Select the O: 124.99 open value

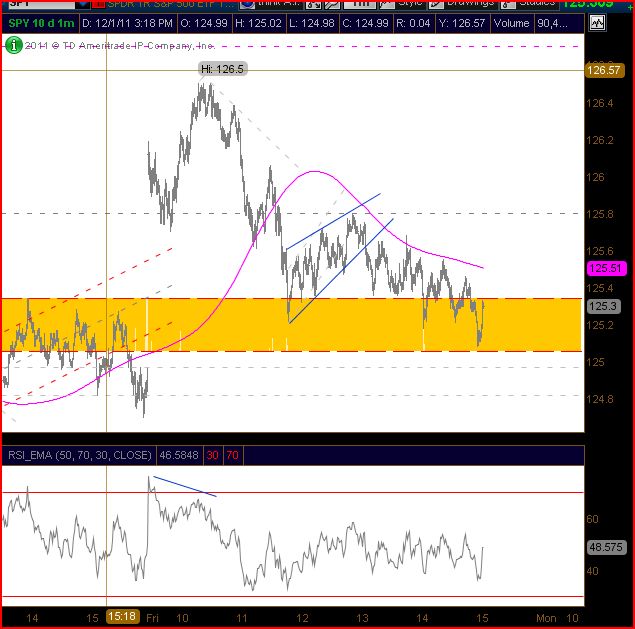point(204,23)
